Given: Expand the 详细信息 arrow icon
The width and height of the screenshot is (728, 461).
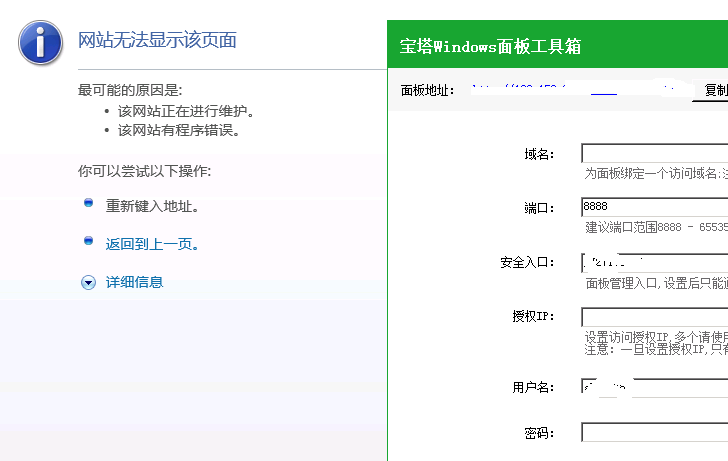Looking at the screenshot, I should [88, 282].
